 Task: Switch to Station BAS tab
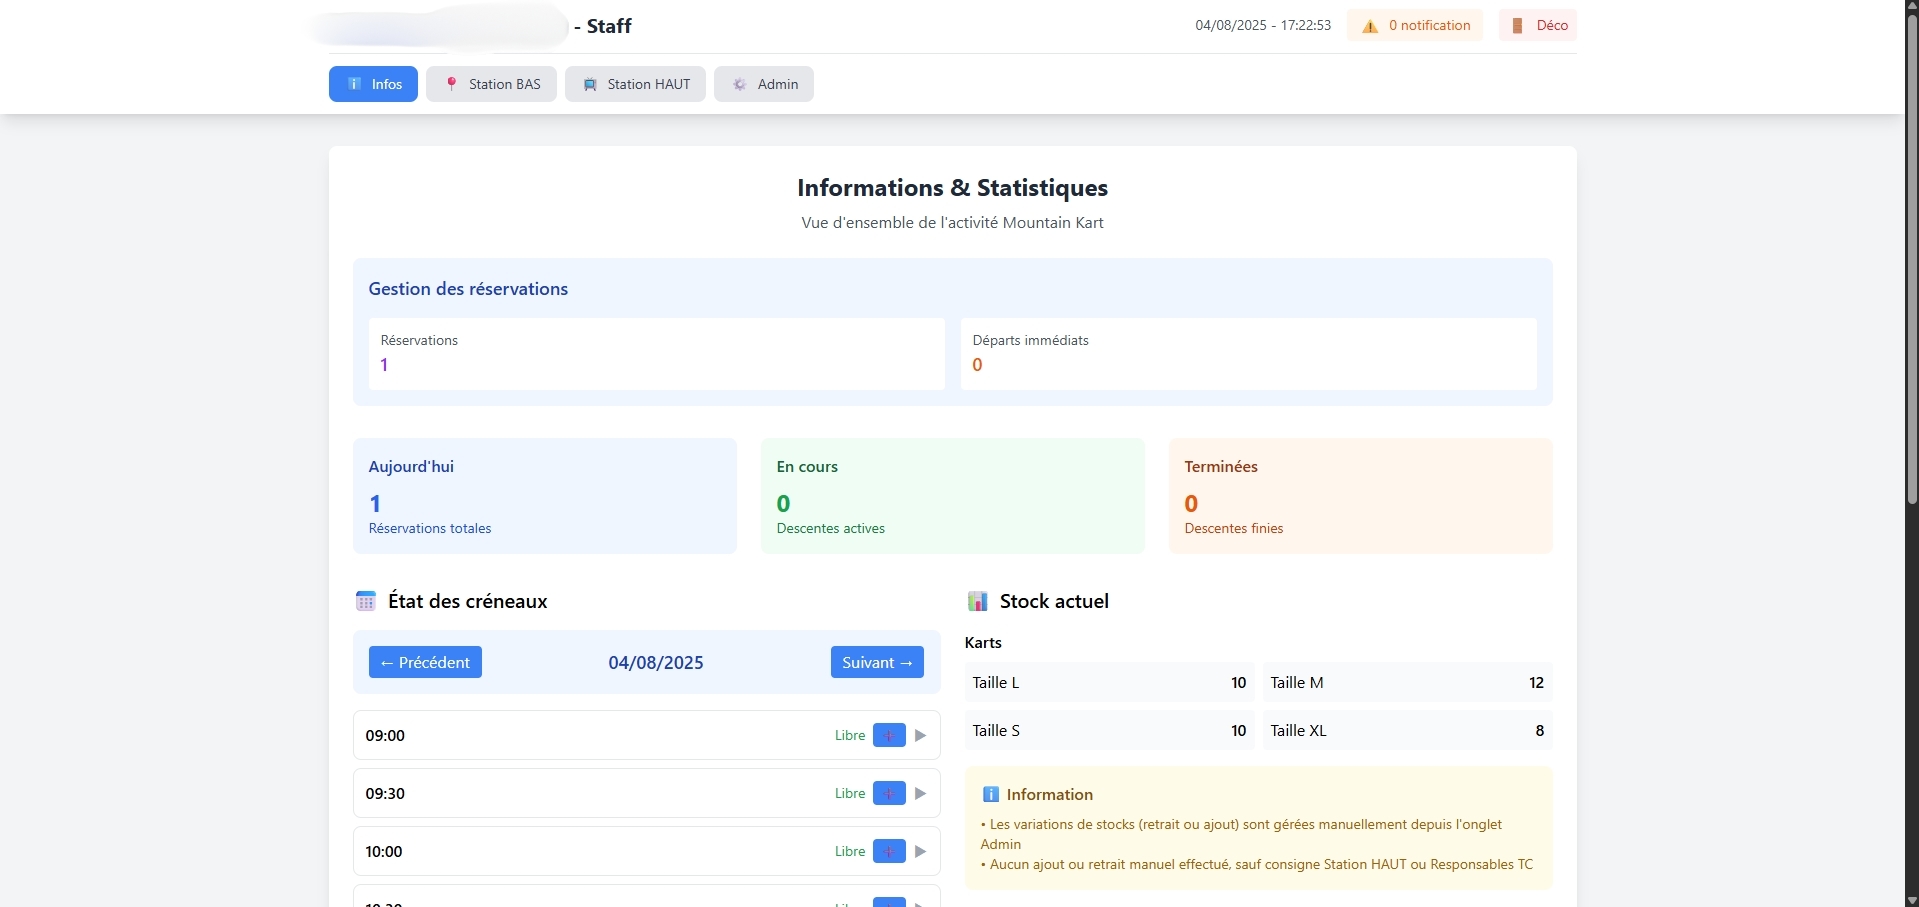tap(491, 84)
